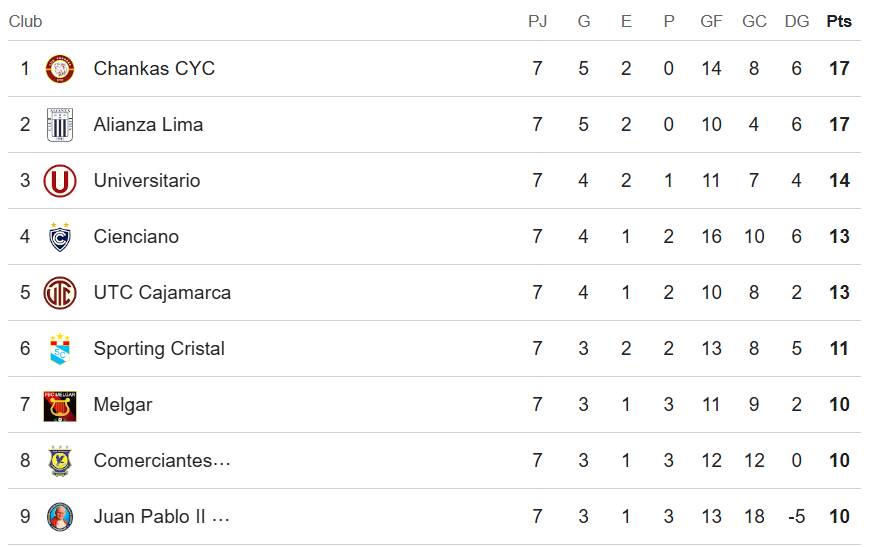870x547 pixels.
Task: Open the Cienciano team name
Action: tap(136, 237)
